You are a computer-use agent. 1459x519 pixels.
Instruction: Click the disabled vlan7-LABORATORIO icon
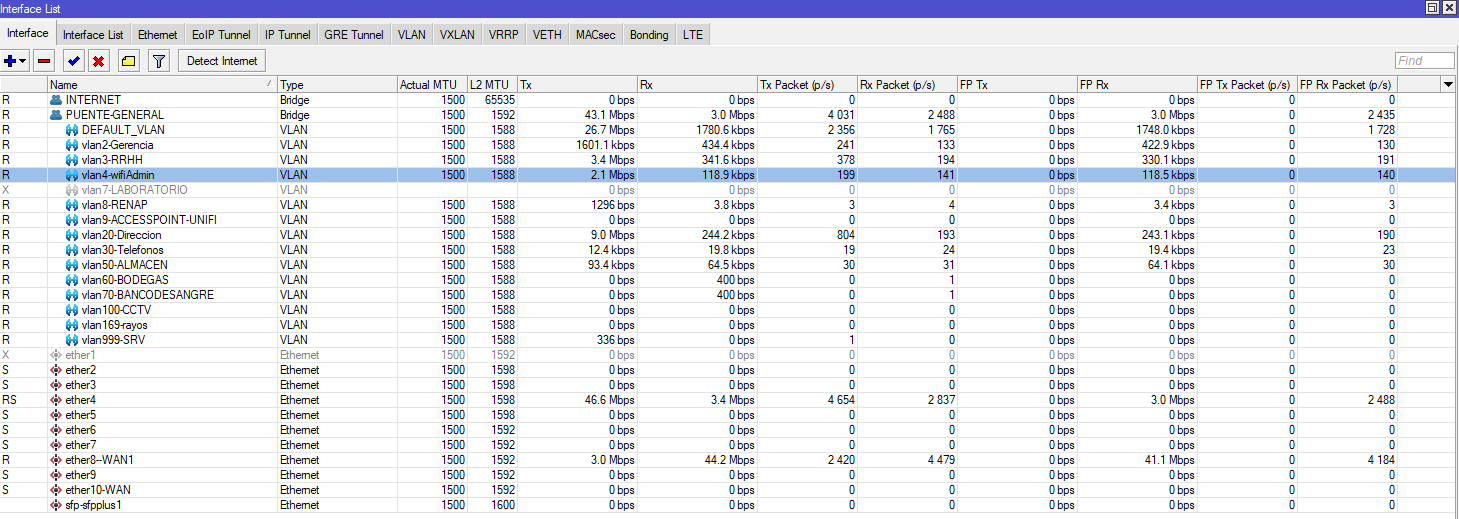[x=72, y=190]
